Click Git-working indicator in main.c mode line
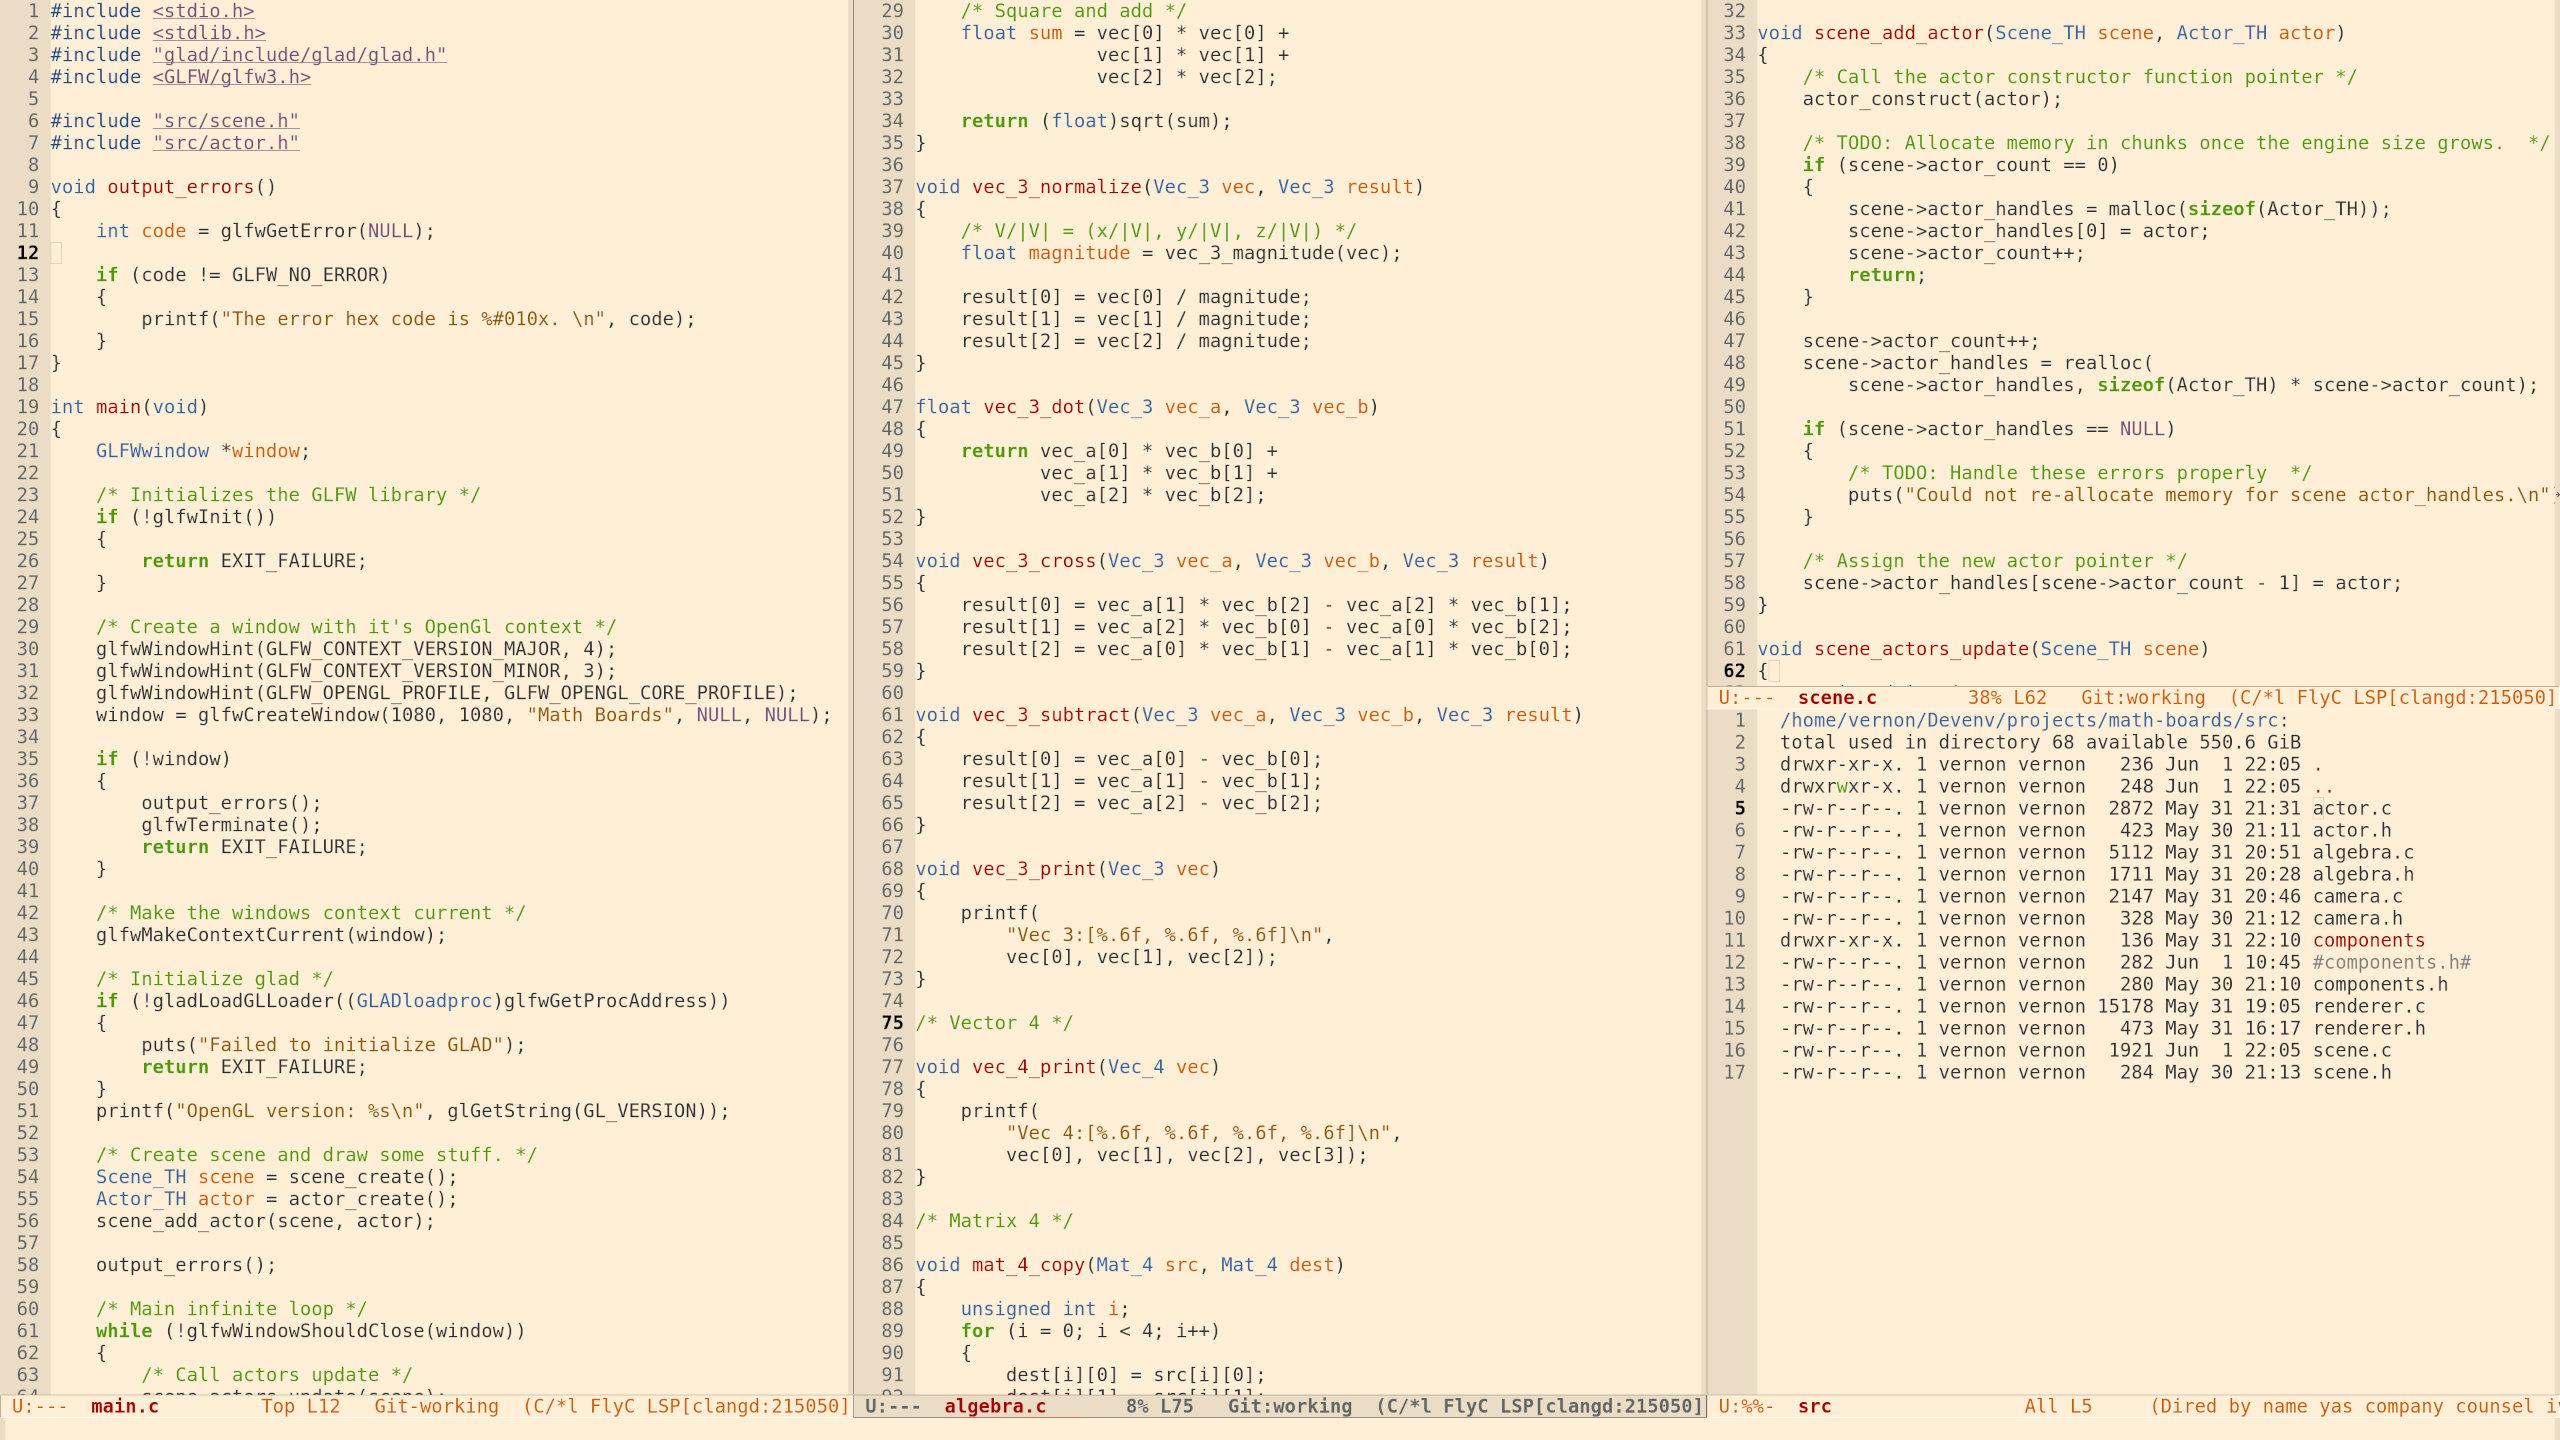 (436, 1406)
